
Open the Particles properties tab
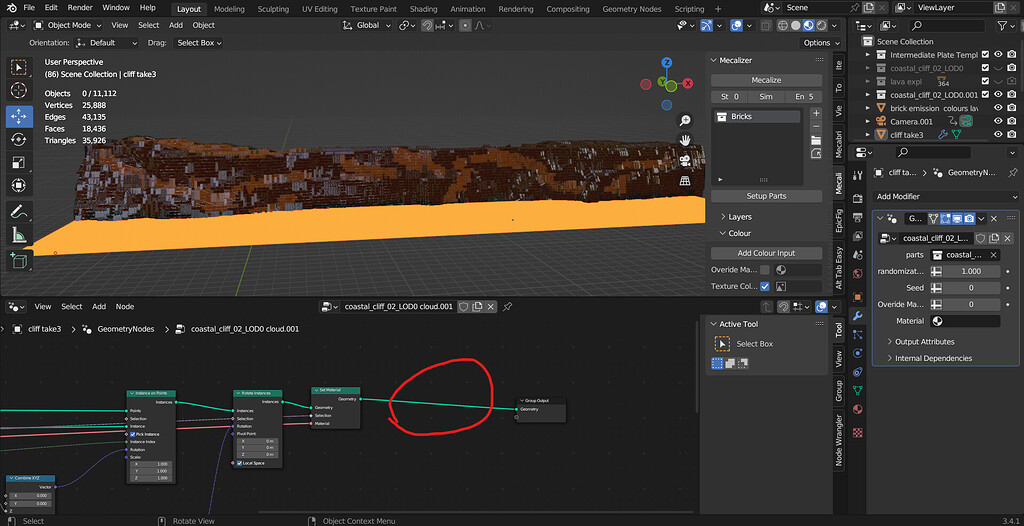tap(858, 335)
